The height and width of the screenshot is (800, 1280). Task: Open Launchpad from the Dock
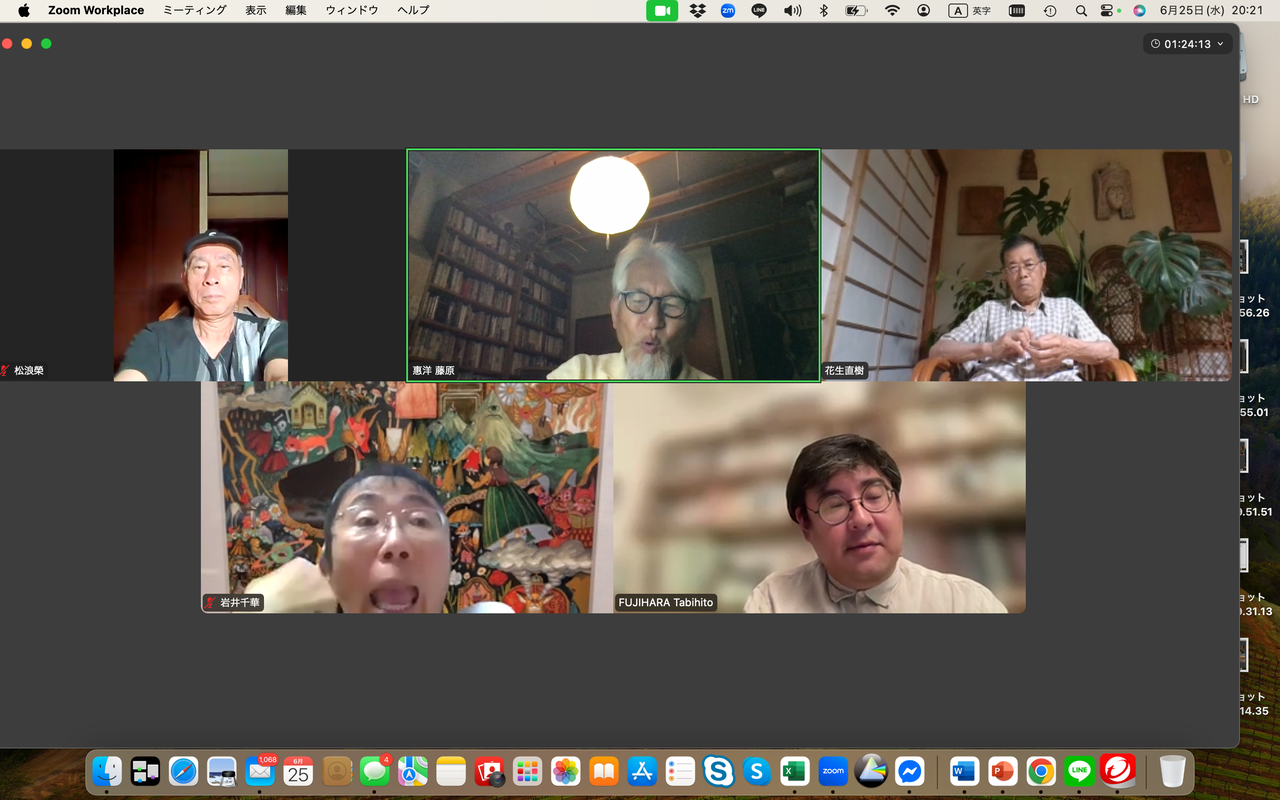point(528,771)
